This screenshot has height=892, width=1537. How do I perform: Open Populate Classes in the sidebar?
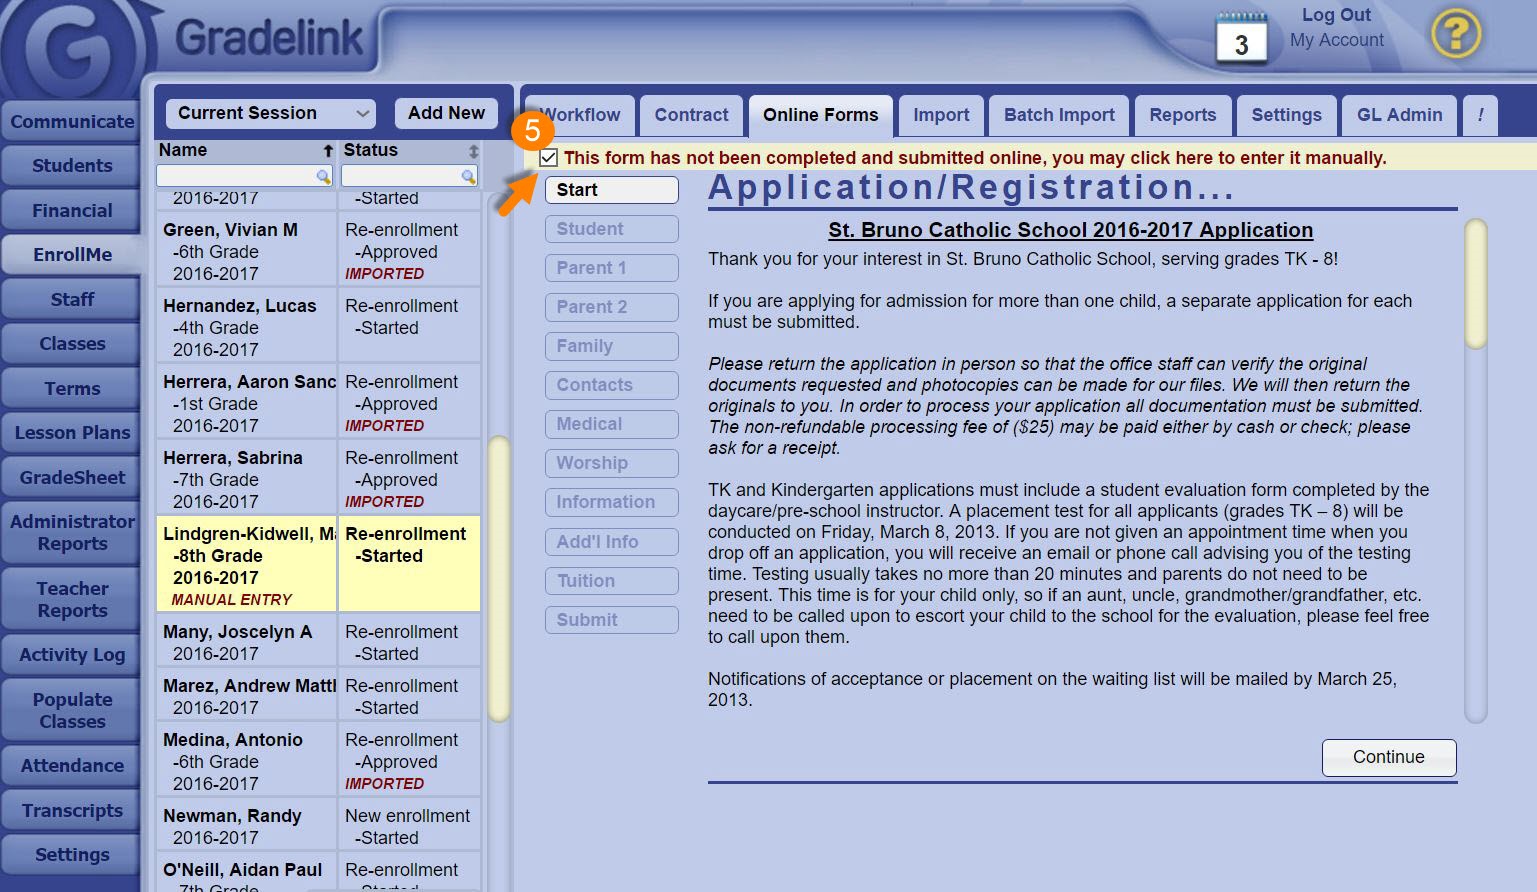click(71, 711)
